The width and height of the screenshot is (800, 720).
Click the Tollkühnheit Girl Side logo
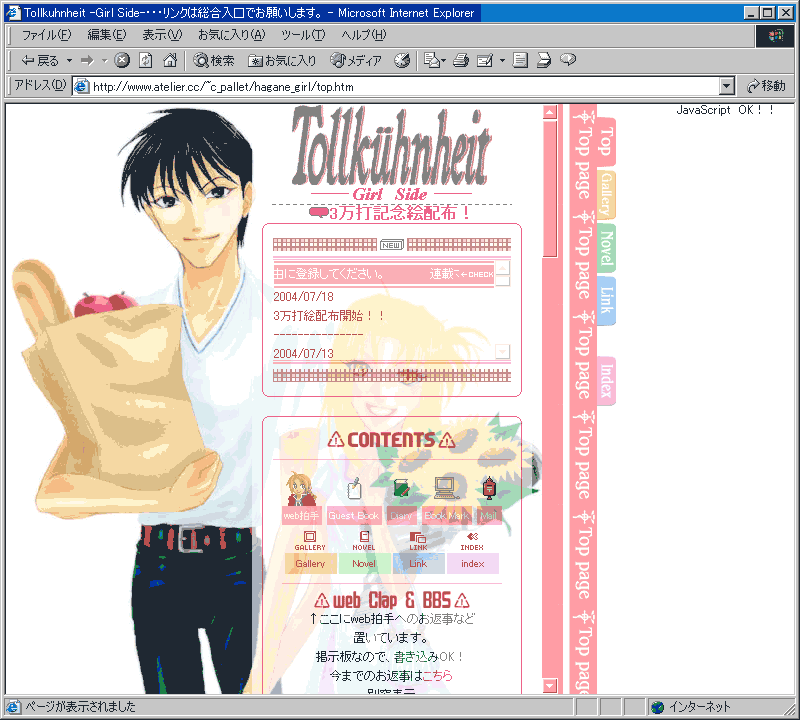[391, 154]
